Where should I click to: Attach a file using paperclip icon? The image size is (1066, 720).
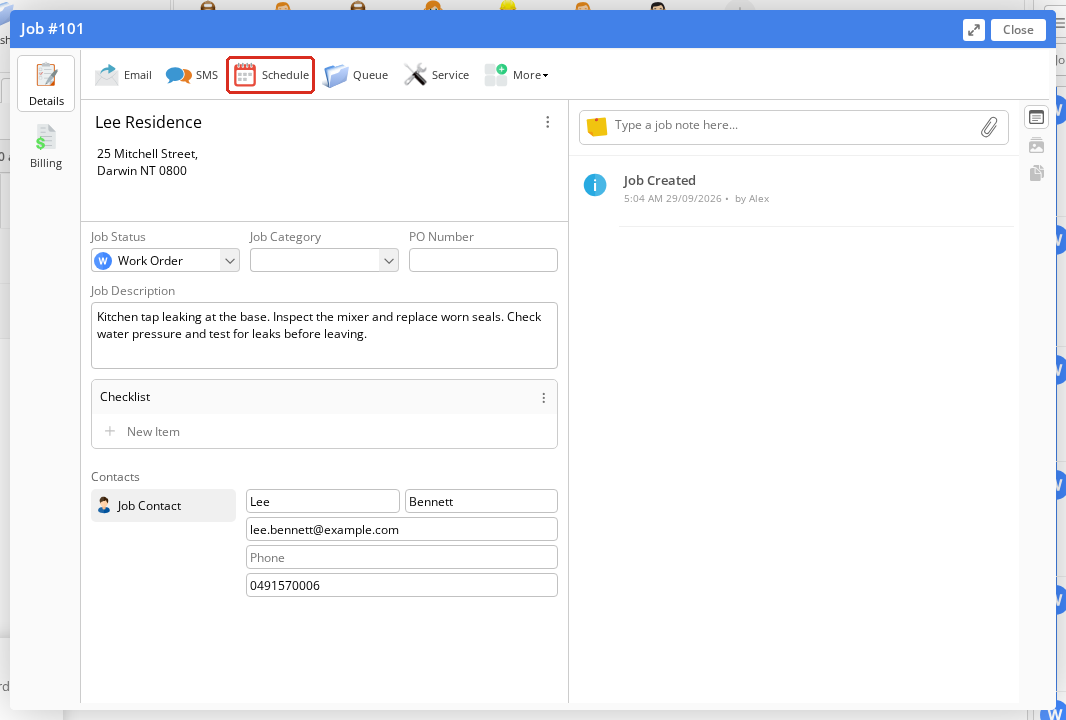(x=989, y=126)
